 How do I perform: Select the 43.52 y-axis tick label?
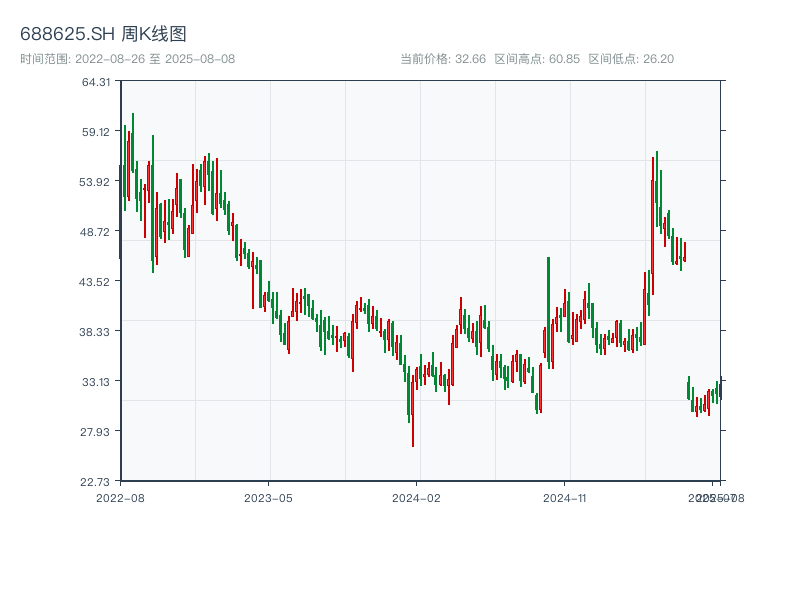(96, 282)
